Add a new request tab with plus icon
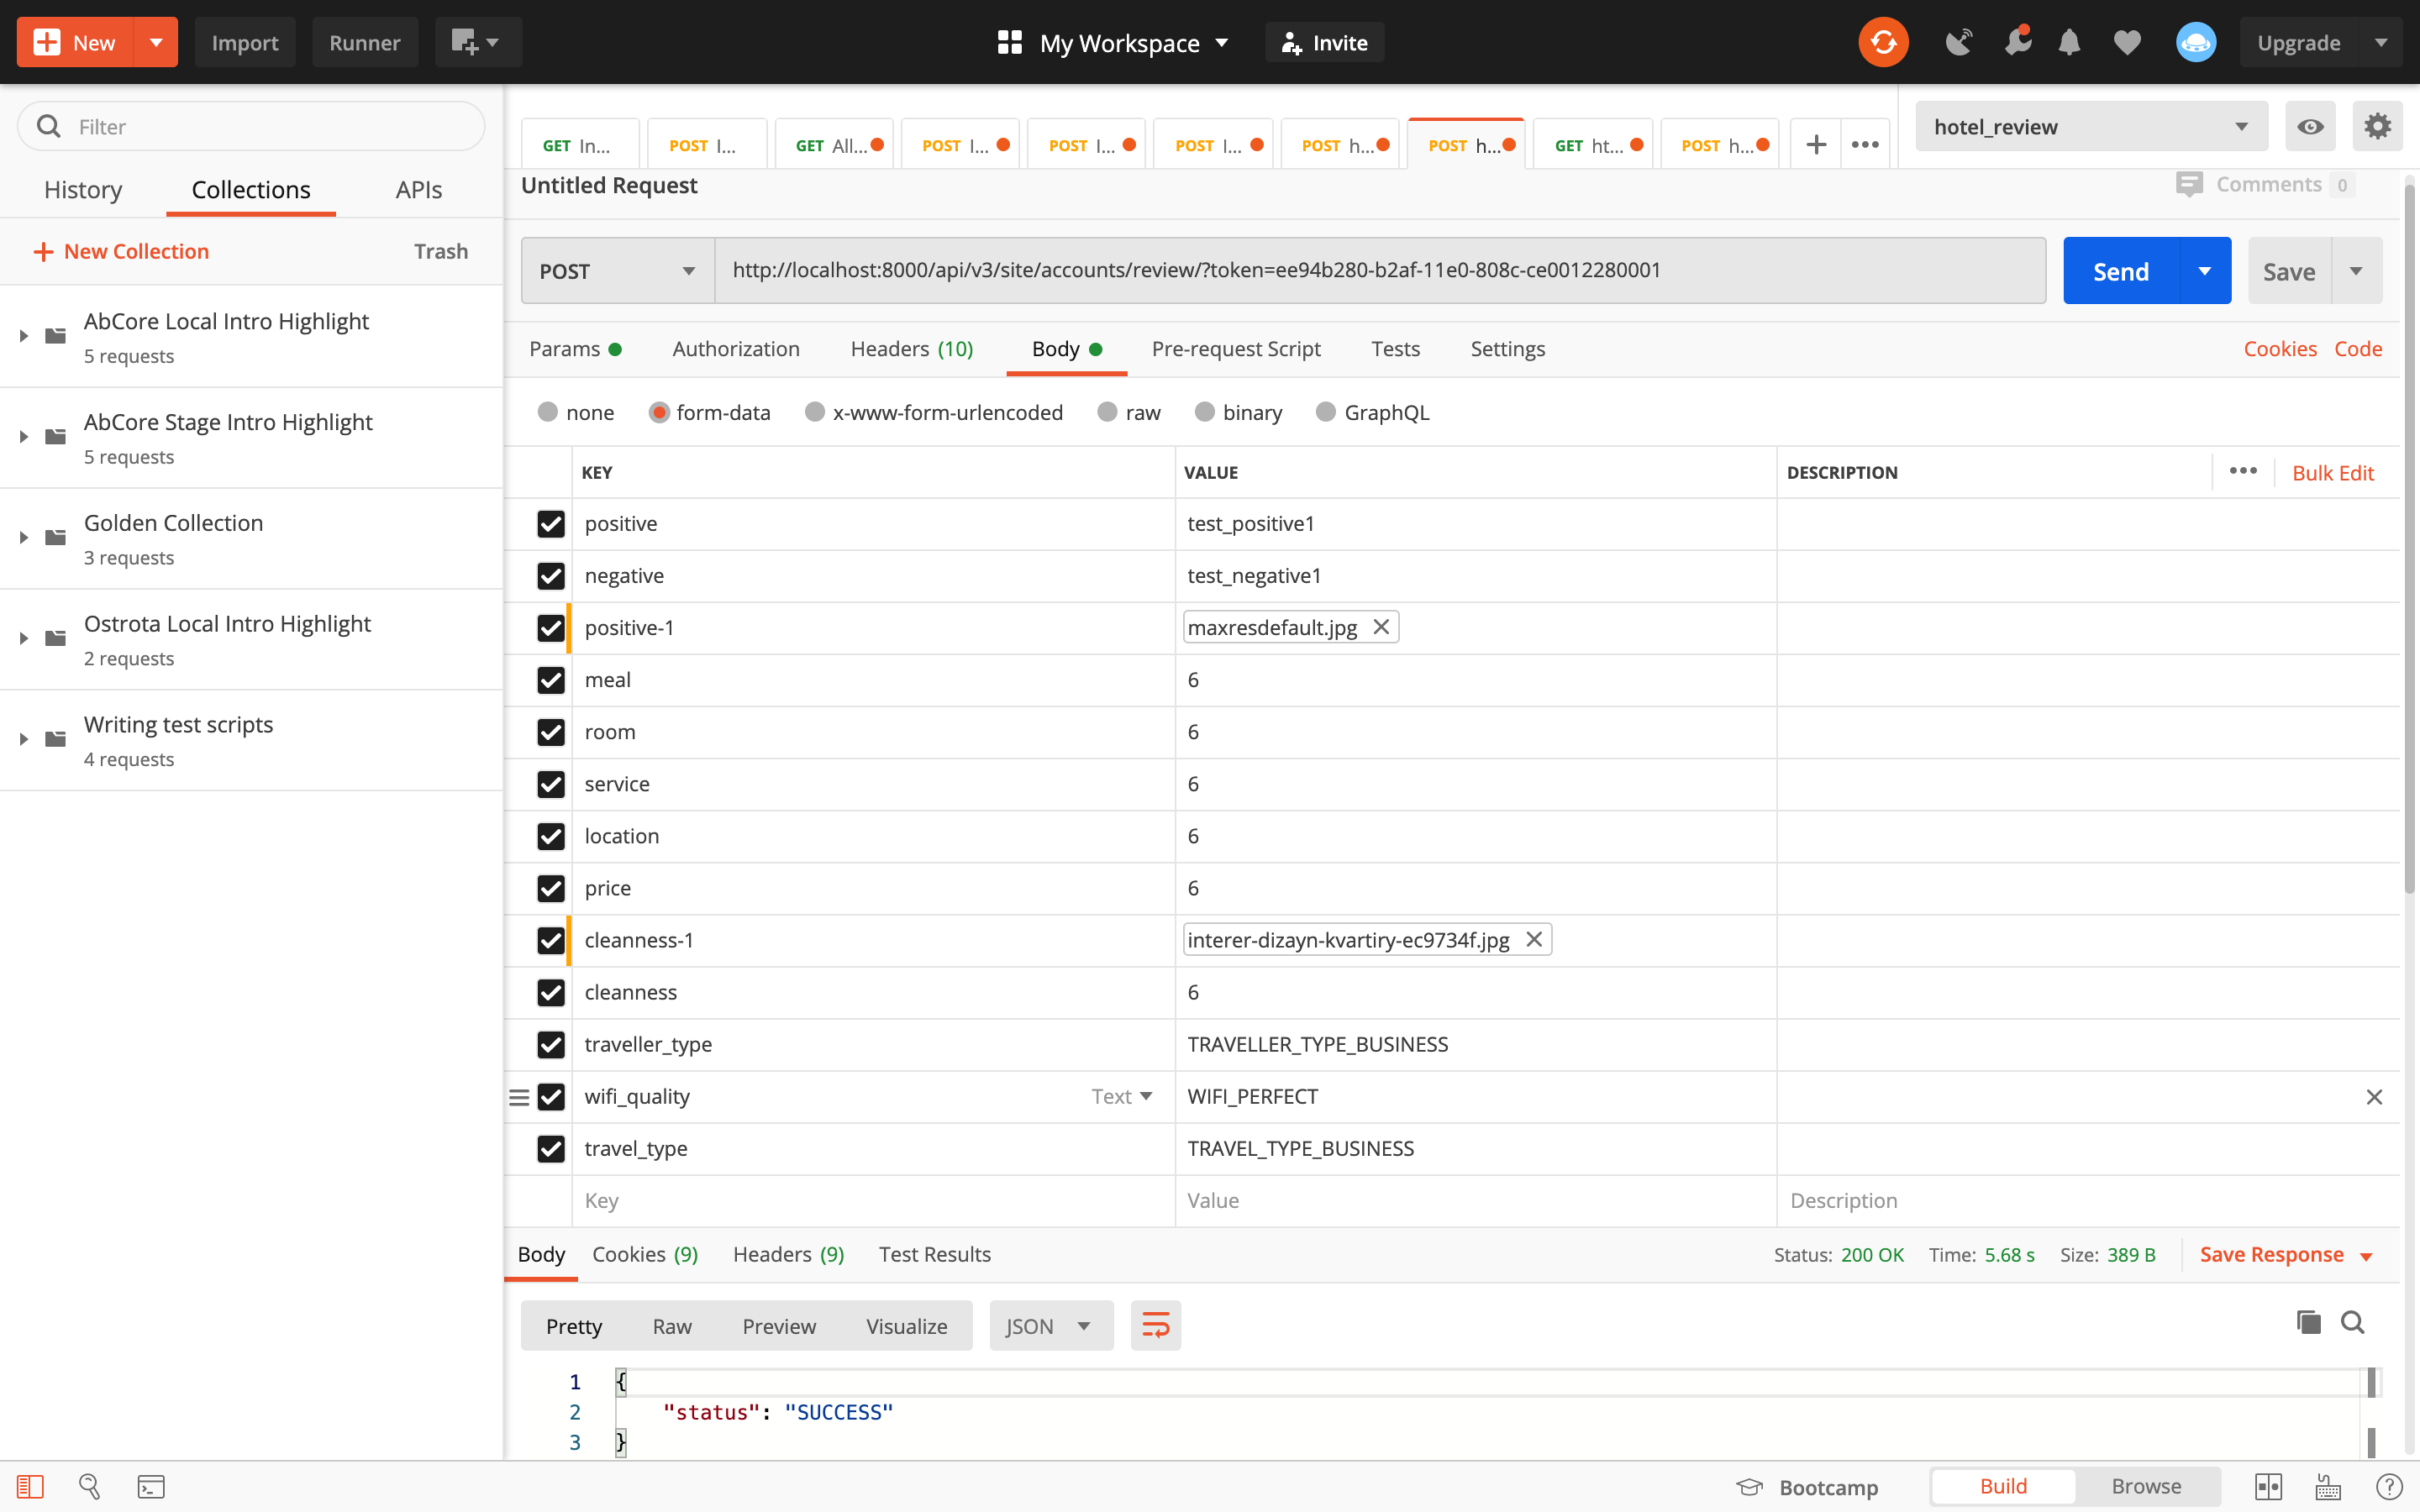 pos(1816,144)
